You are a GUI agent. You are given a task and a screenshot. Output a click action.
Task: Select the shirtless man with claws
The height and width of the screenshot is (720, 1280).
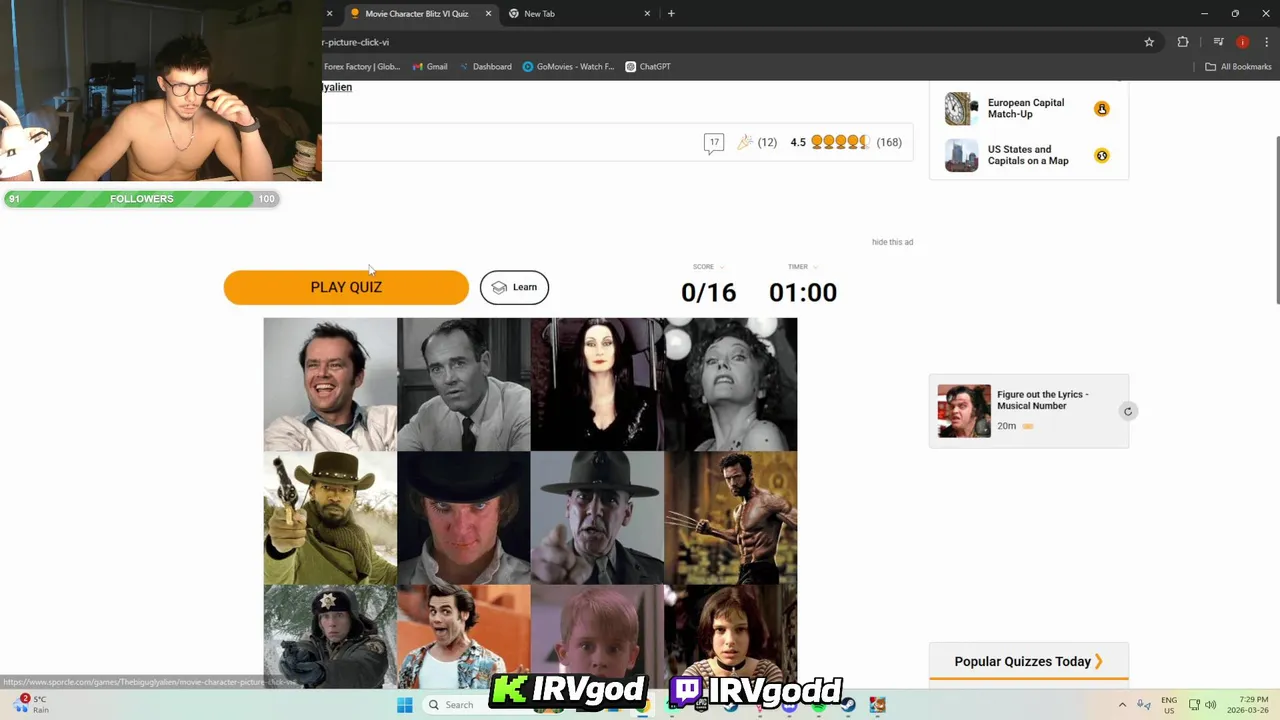click(x=731, y=518)
